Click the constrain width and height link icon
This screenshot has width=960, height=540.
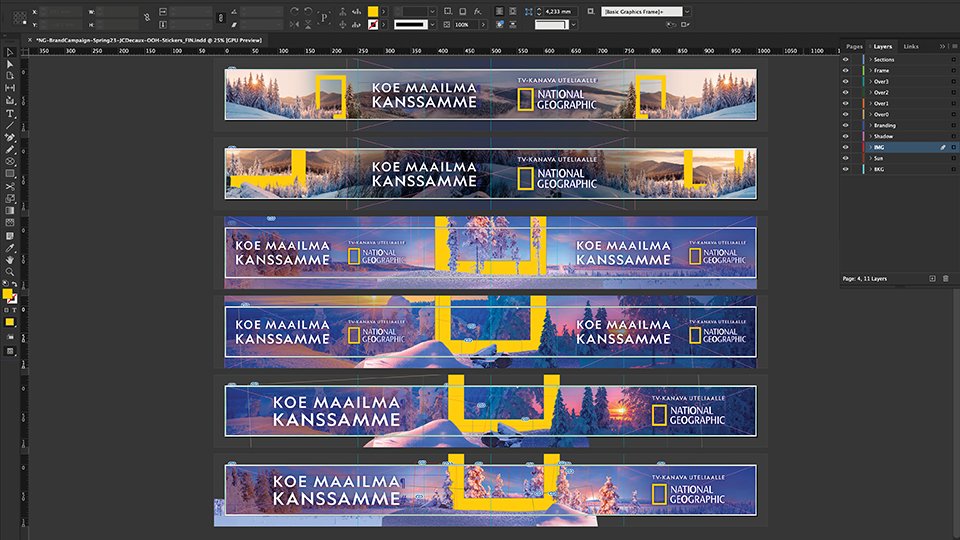(x=147, y=18)
